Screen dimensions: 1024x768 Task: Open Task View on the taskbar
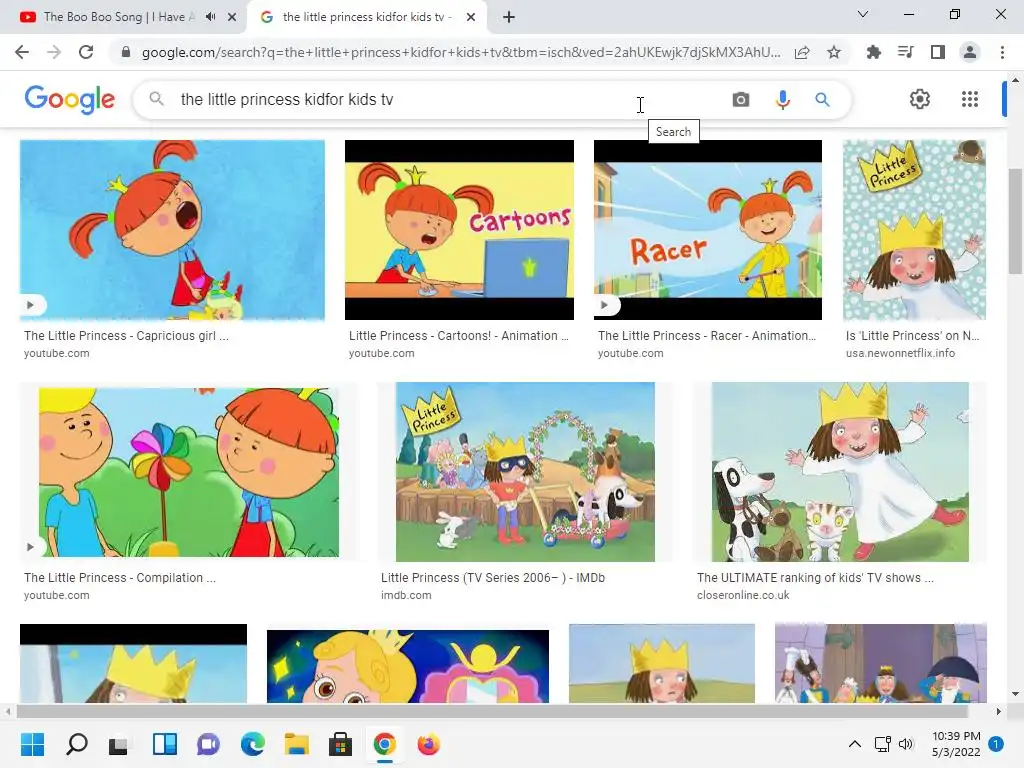119,744
